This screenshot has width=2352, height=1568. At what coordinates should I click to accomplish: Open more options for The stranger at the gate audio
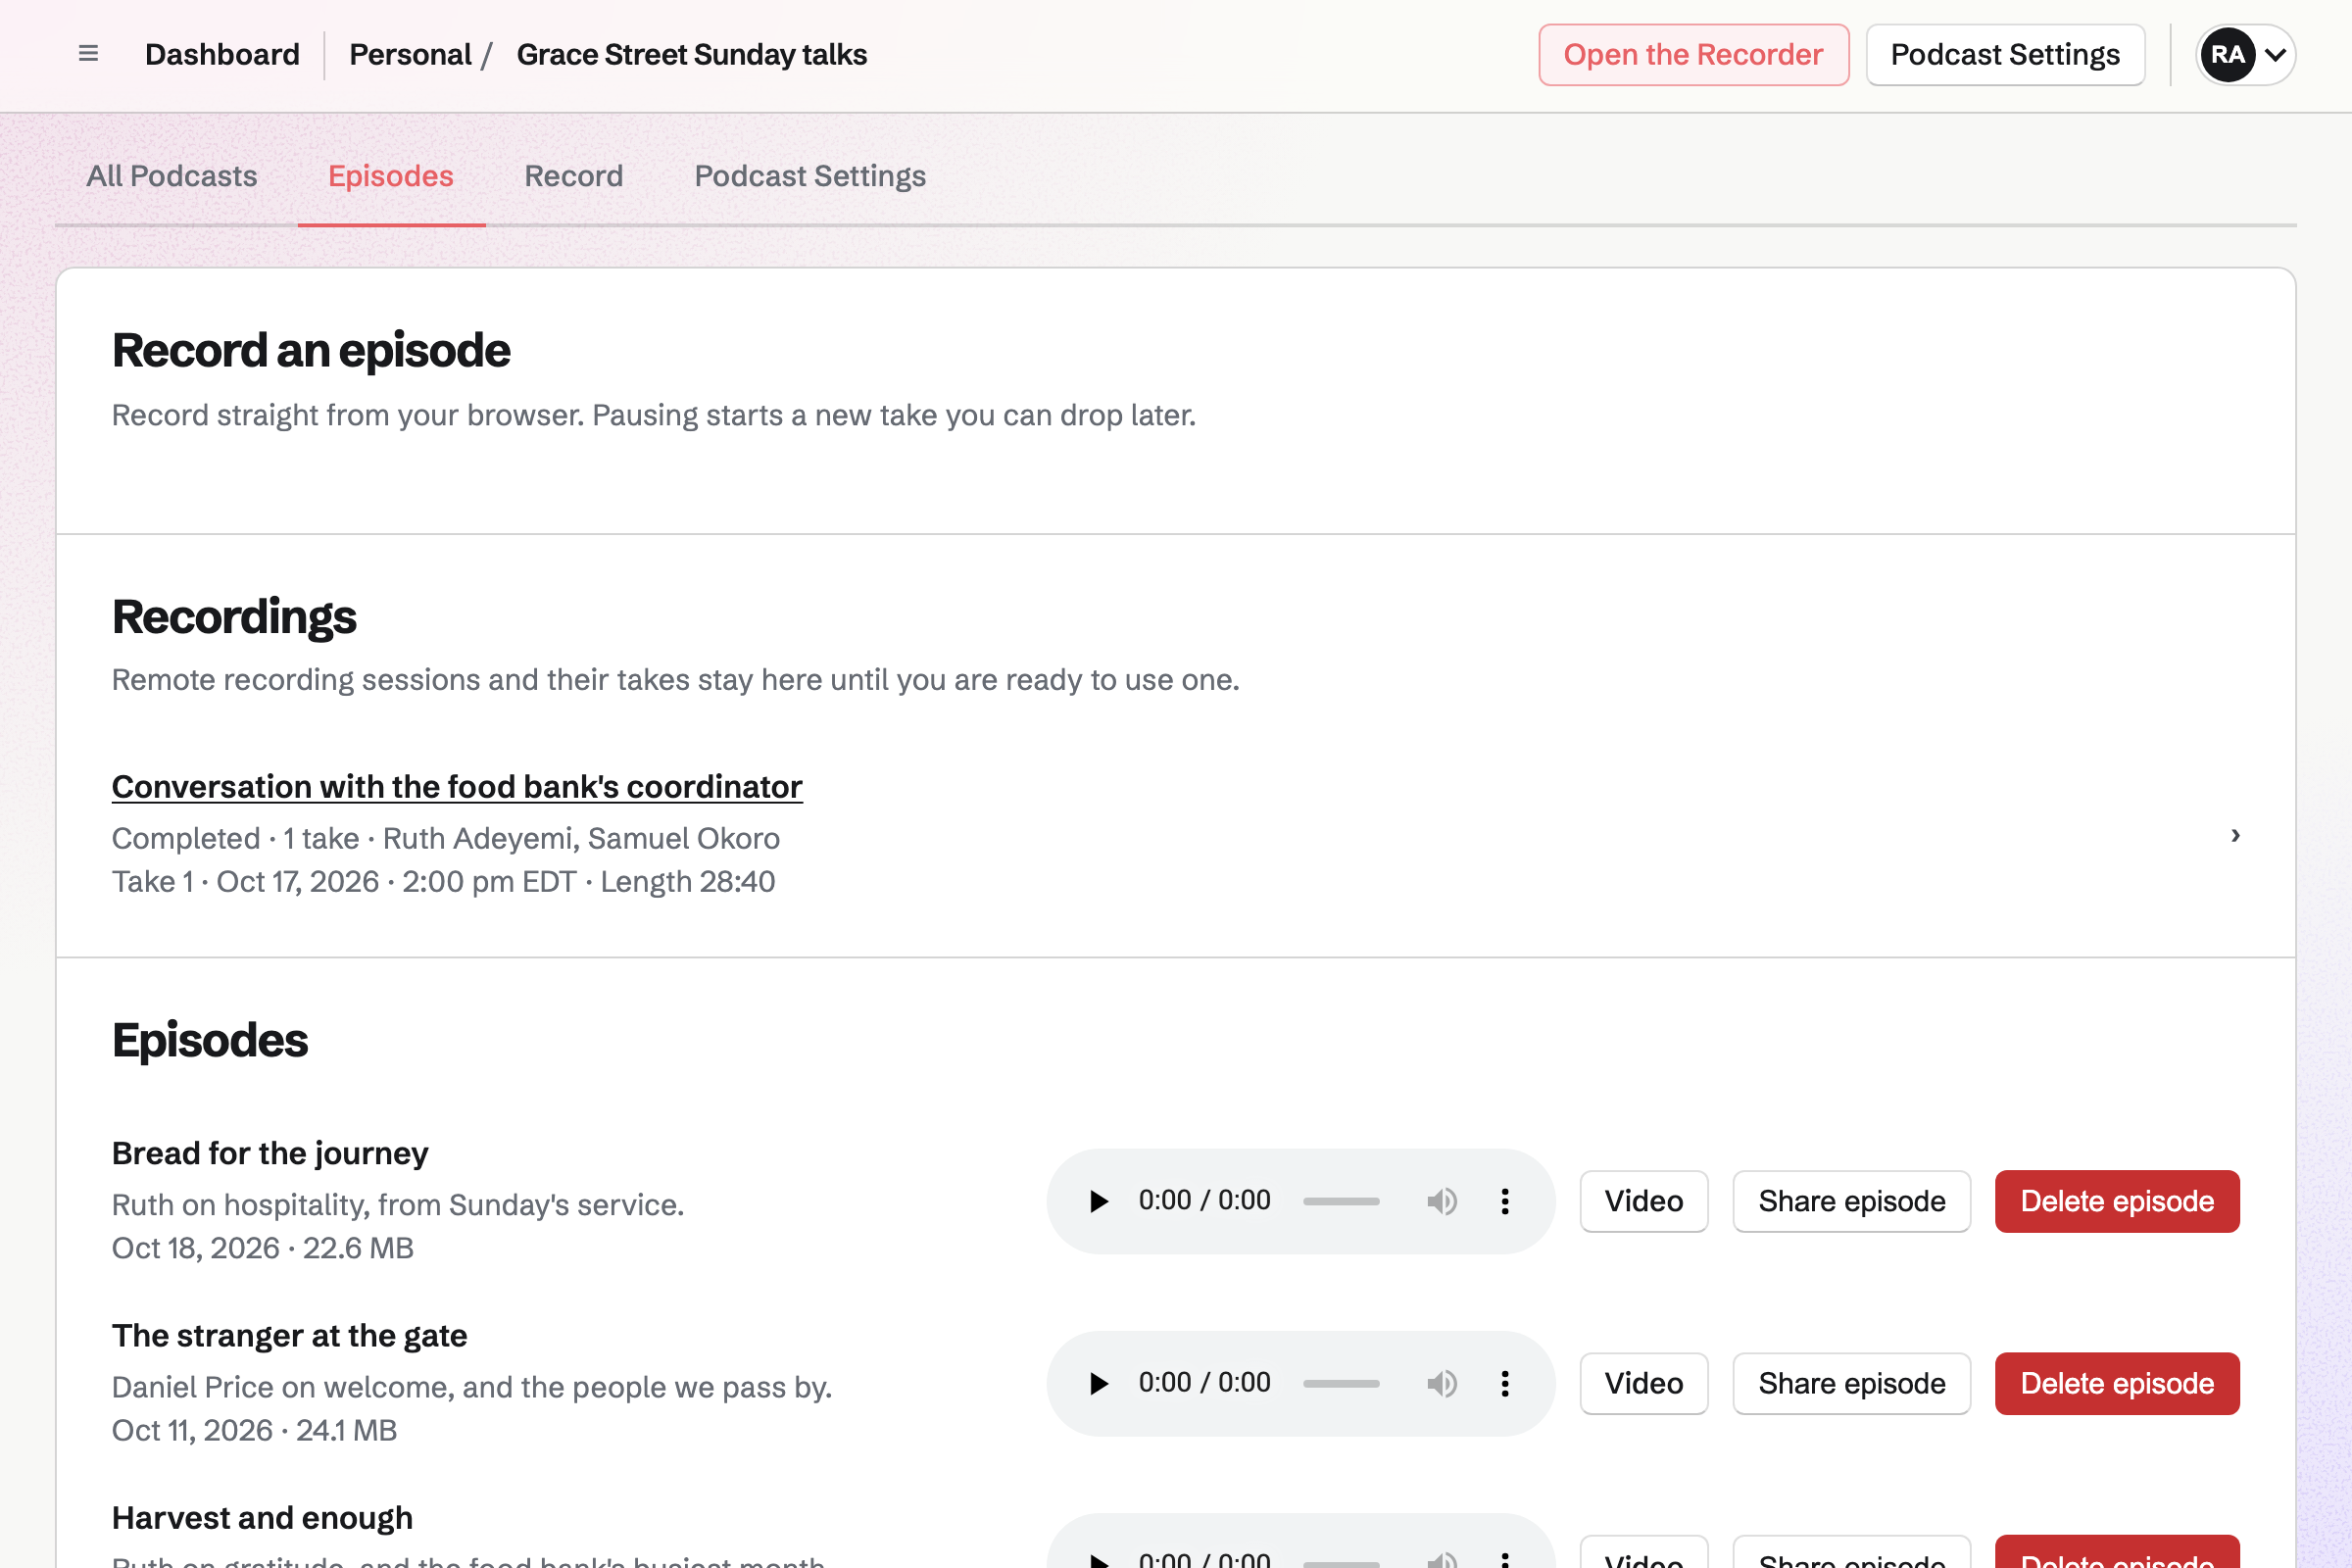pyautogui.click(x=1505, y=1383)
